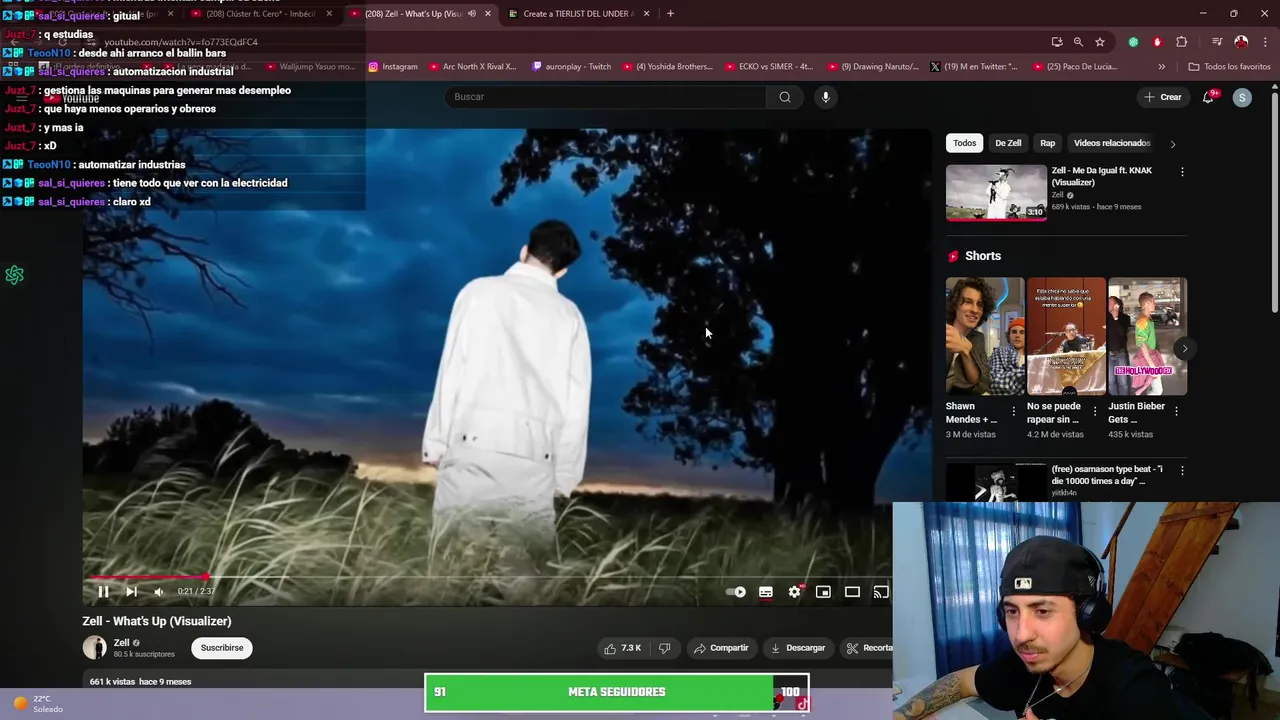Open a new browser tab
Viewport: 1280px width, 720px height.
[x=670, y=14]
